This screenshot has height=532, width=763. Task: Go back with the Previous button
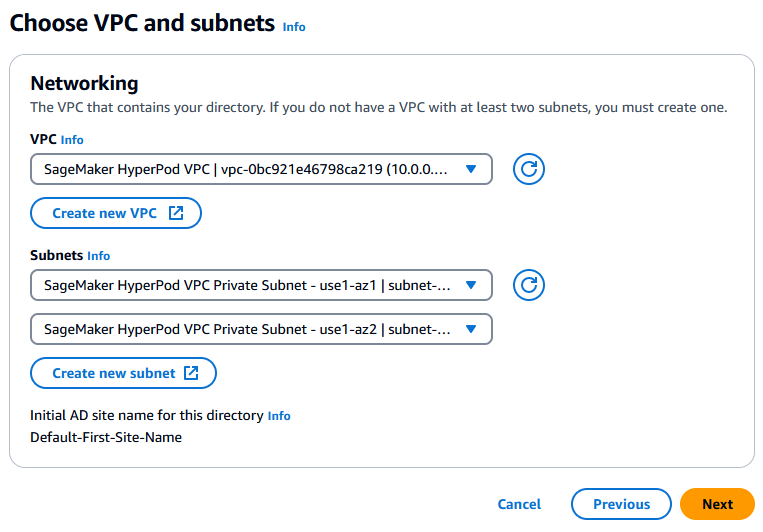pos(621,504)
